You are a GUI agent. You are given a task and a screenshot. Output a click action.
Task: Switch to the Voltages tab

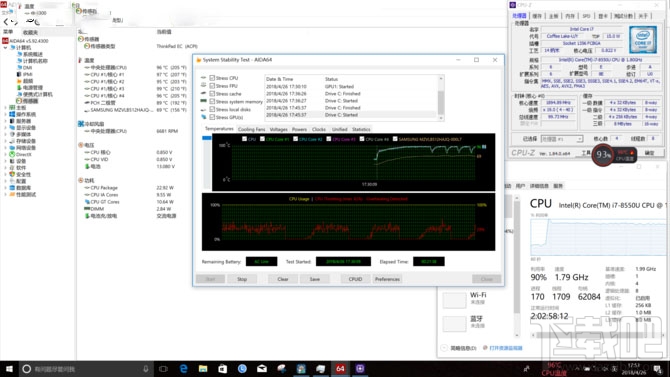279,129
